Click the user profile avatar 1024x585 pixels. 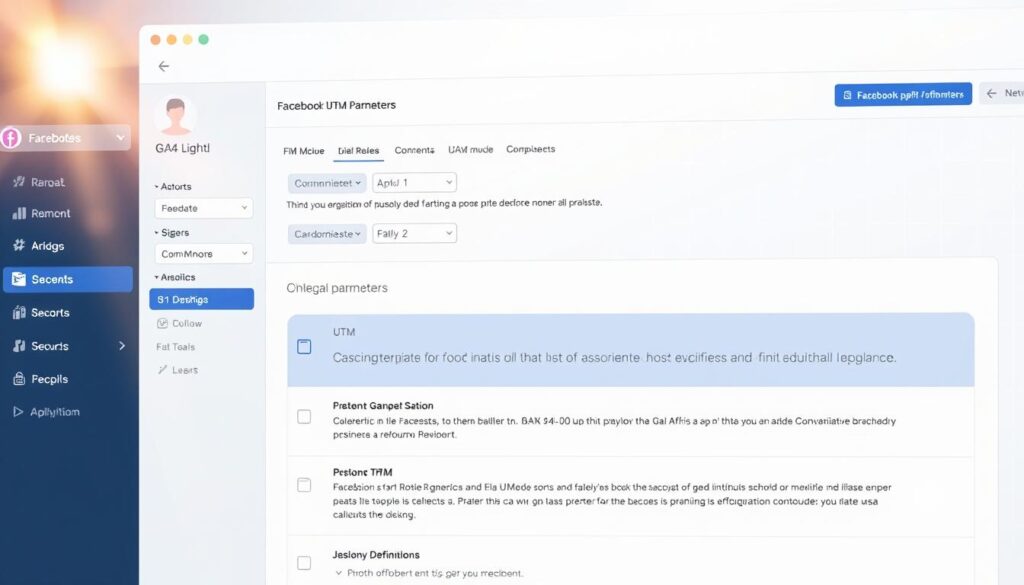177,115
